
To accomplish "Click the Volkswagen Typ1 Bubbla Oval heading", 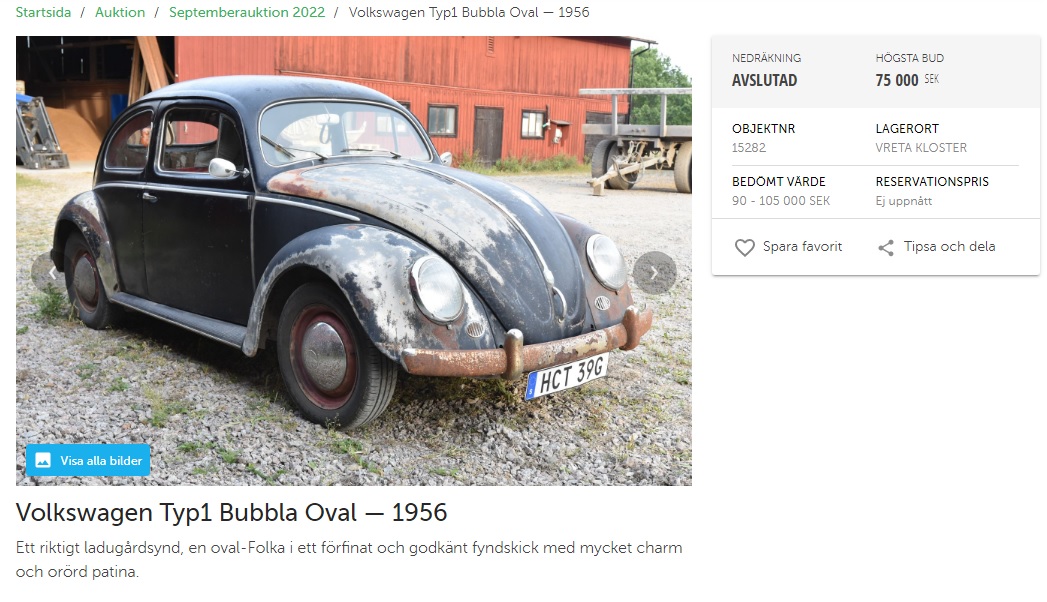I will (x=231, y=513).
